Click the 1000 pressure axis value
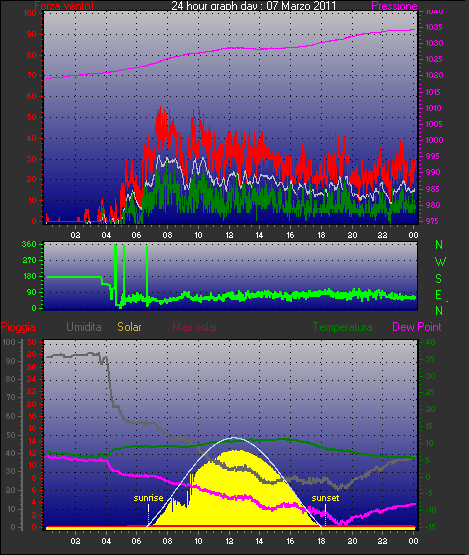Viewport: 469px width, 555px height. 433,140
